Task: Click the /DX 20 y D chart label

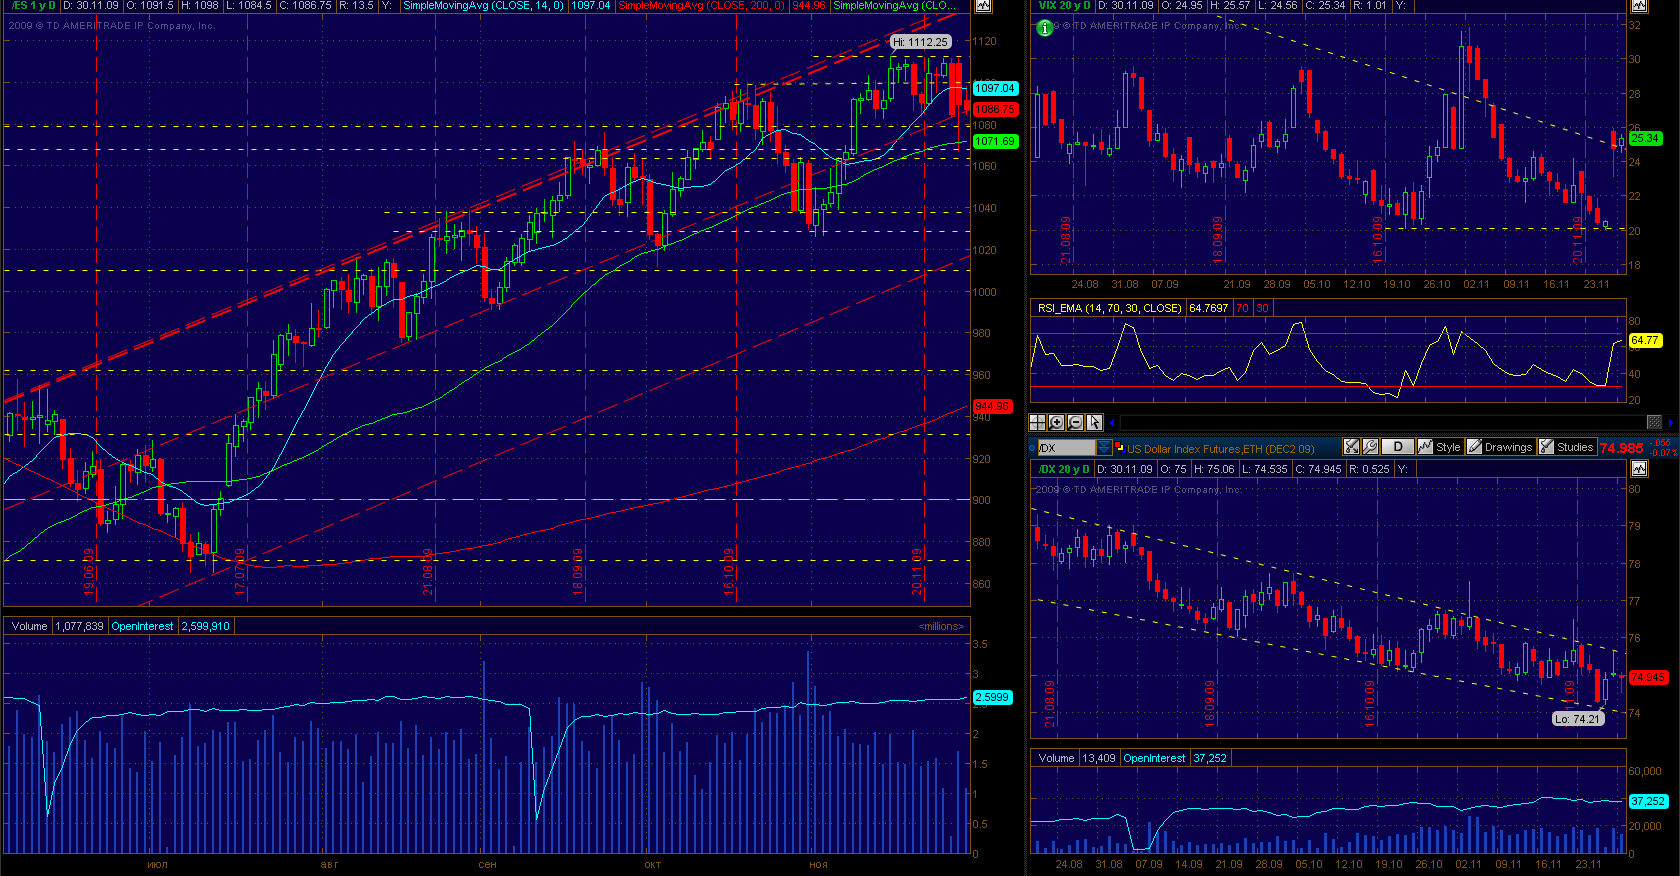Action: 1063,469
